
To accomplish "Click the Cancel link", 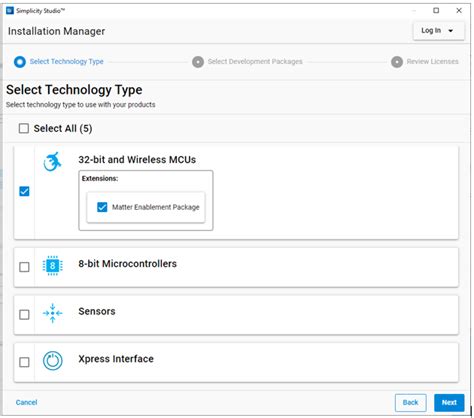I will click(26, 402).
